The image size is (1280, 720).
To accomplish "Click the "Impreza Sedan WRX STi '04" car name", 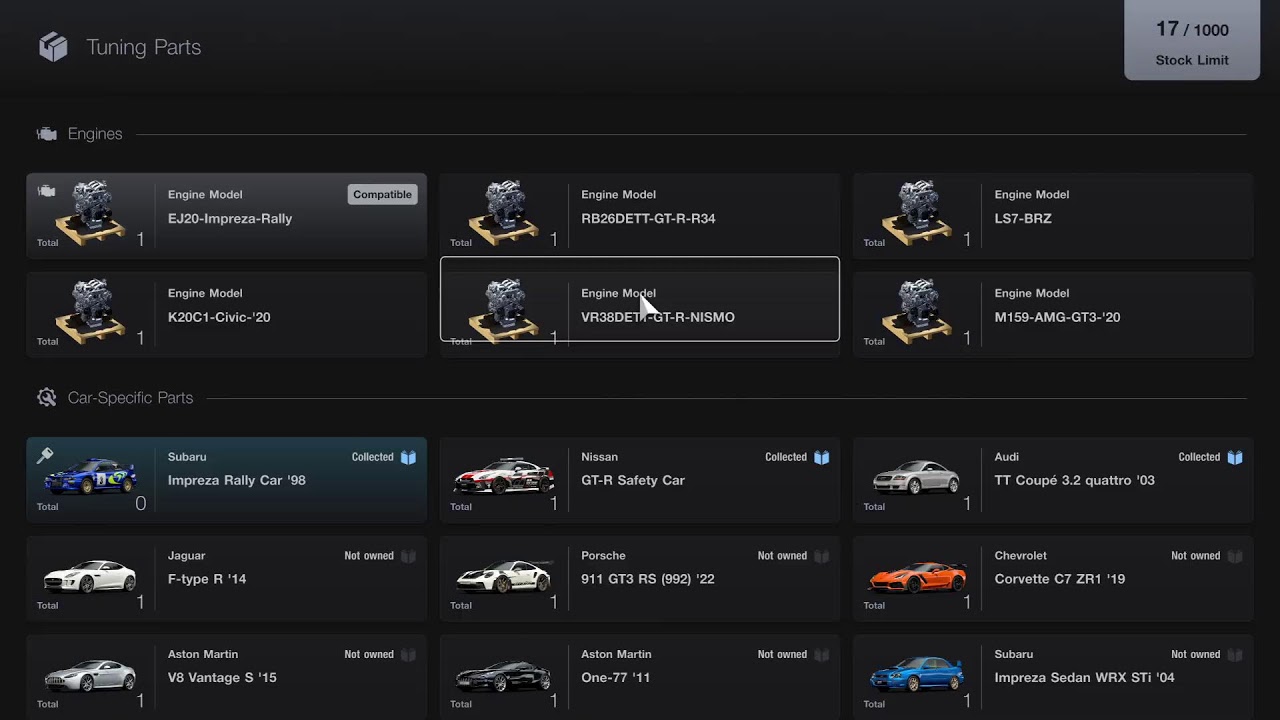I will tap(1084, 679).
